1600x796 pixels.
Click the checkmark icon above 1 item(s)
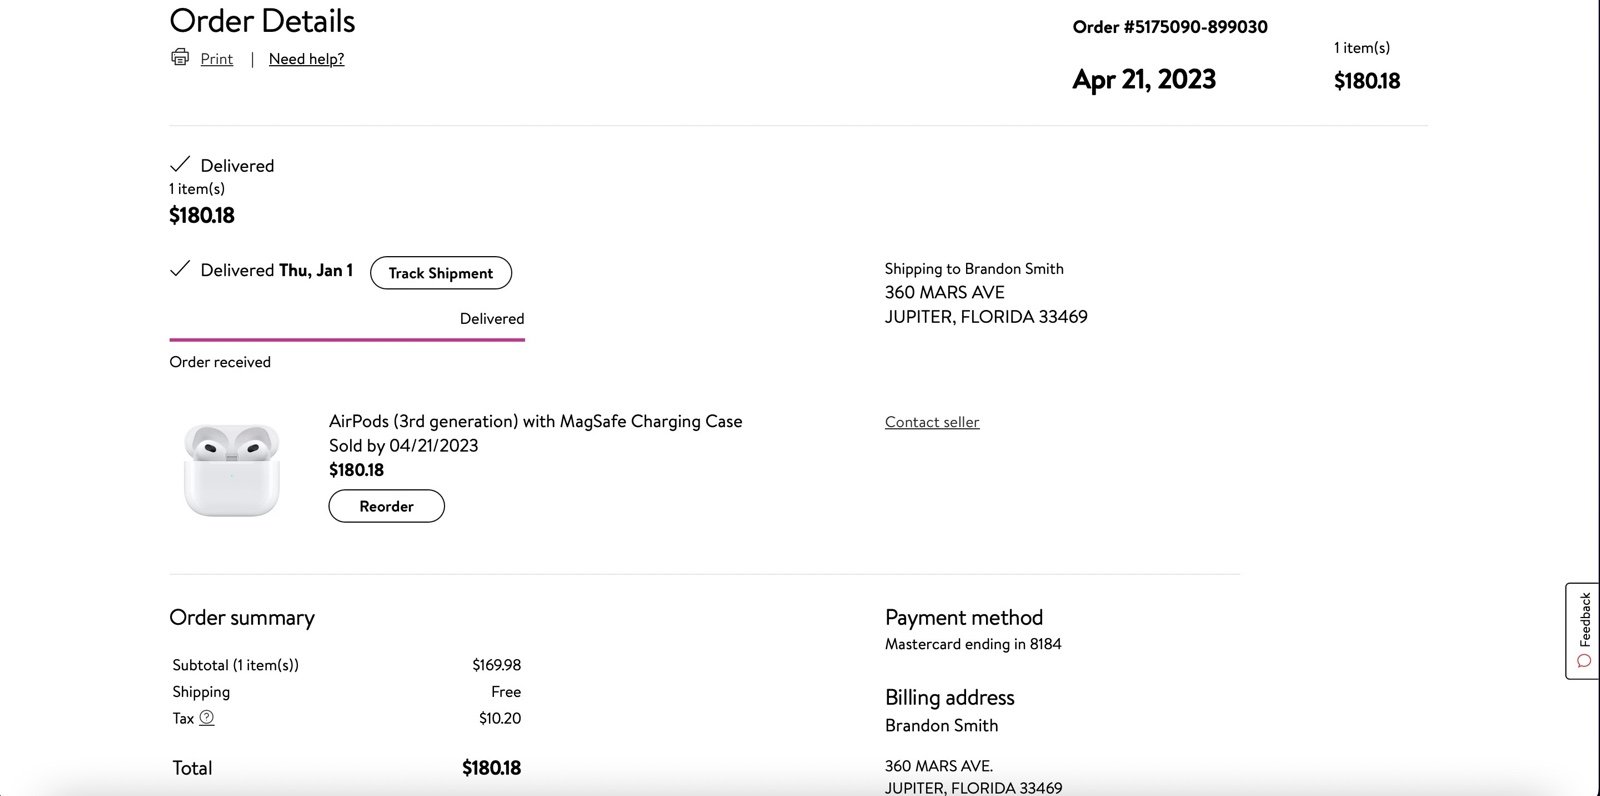click(180, 164)
